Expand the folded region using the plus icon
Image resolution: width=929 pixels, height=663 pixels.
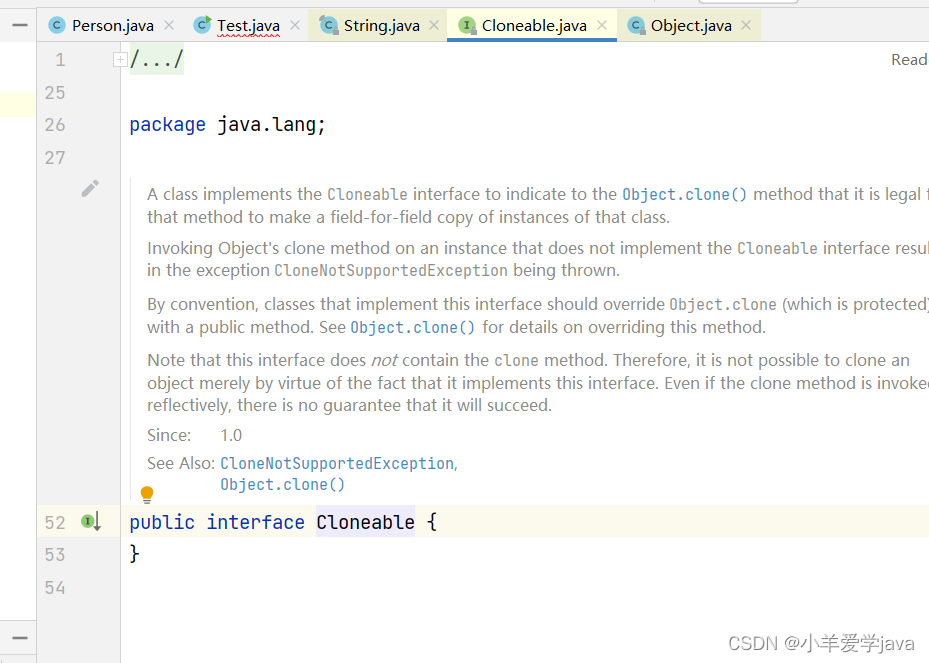(x=120, y=59)
